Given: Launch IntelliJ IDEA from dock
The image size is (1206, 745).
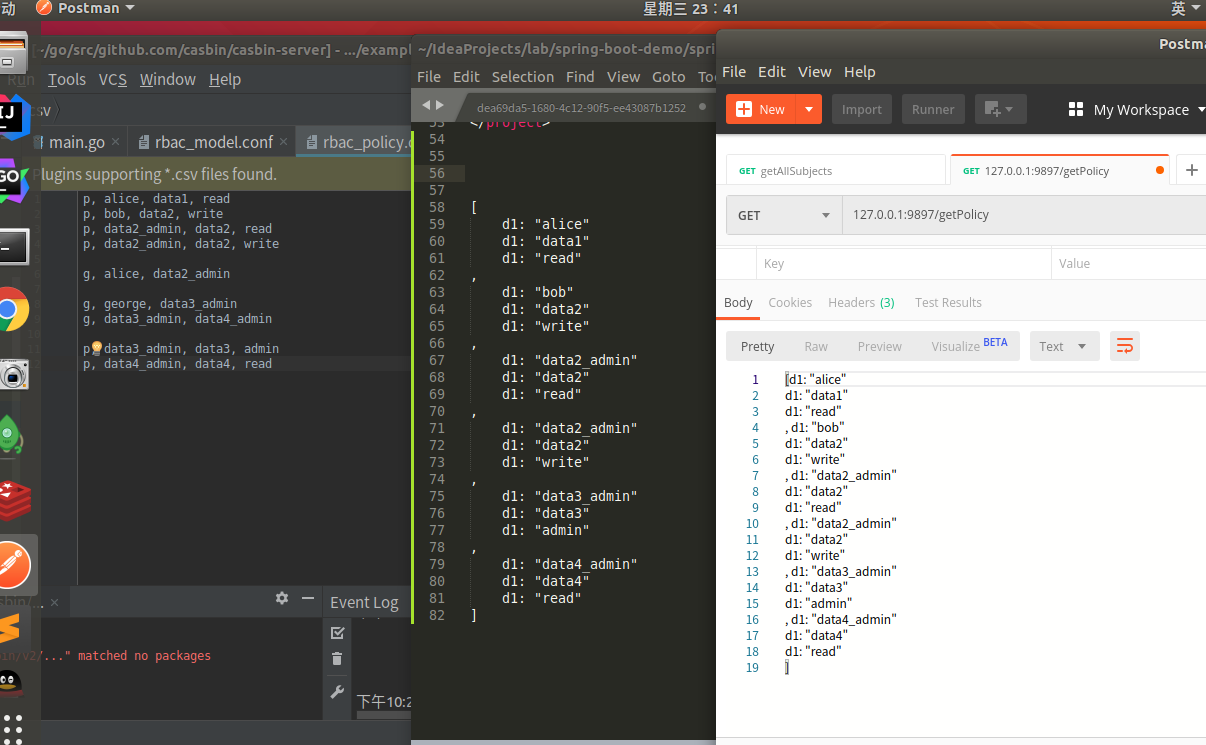Looking at the screenshot, I should [x=12, y=118].
